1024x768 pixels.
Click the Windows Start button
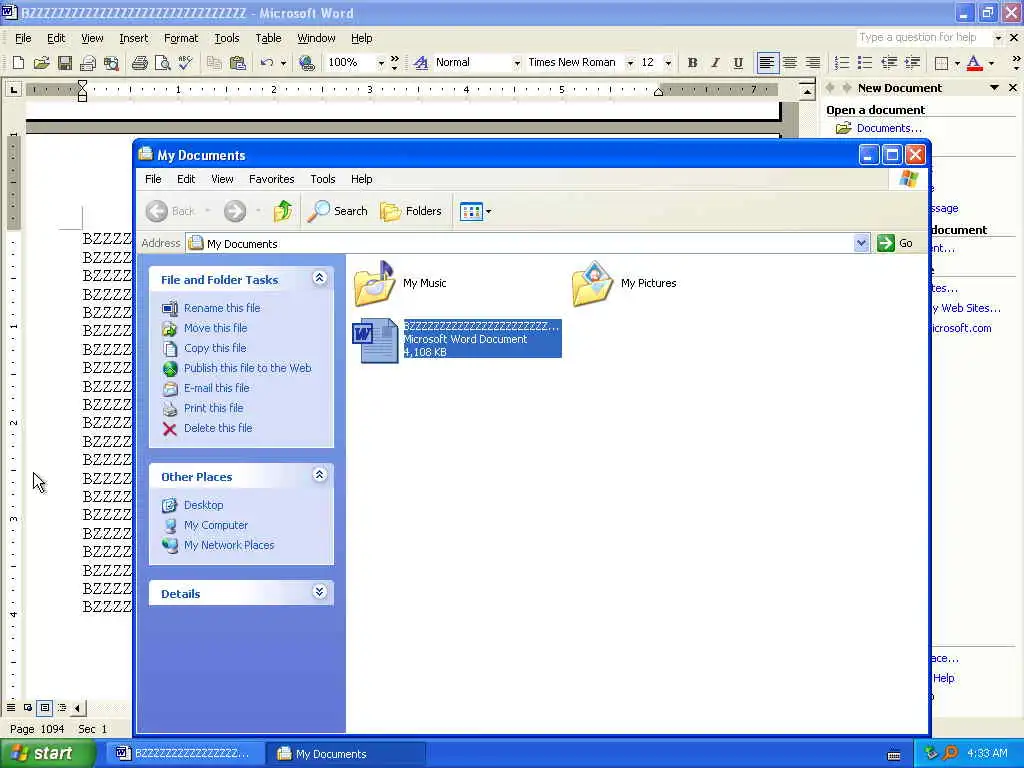click(48, 754)
